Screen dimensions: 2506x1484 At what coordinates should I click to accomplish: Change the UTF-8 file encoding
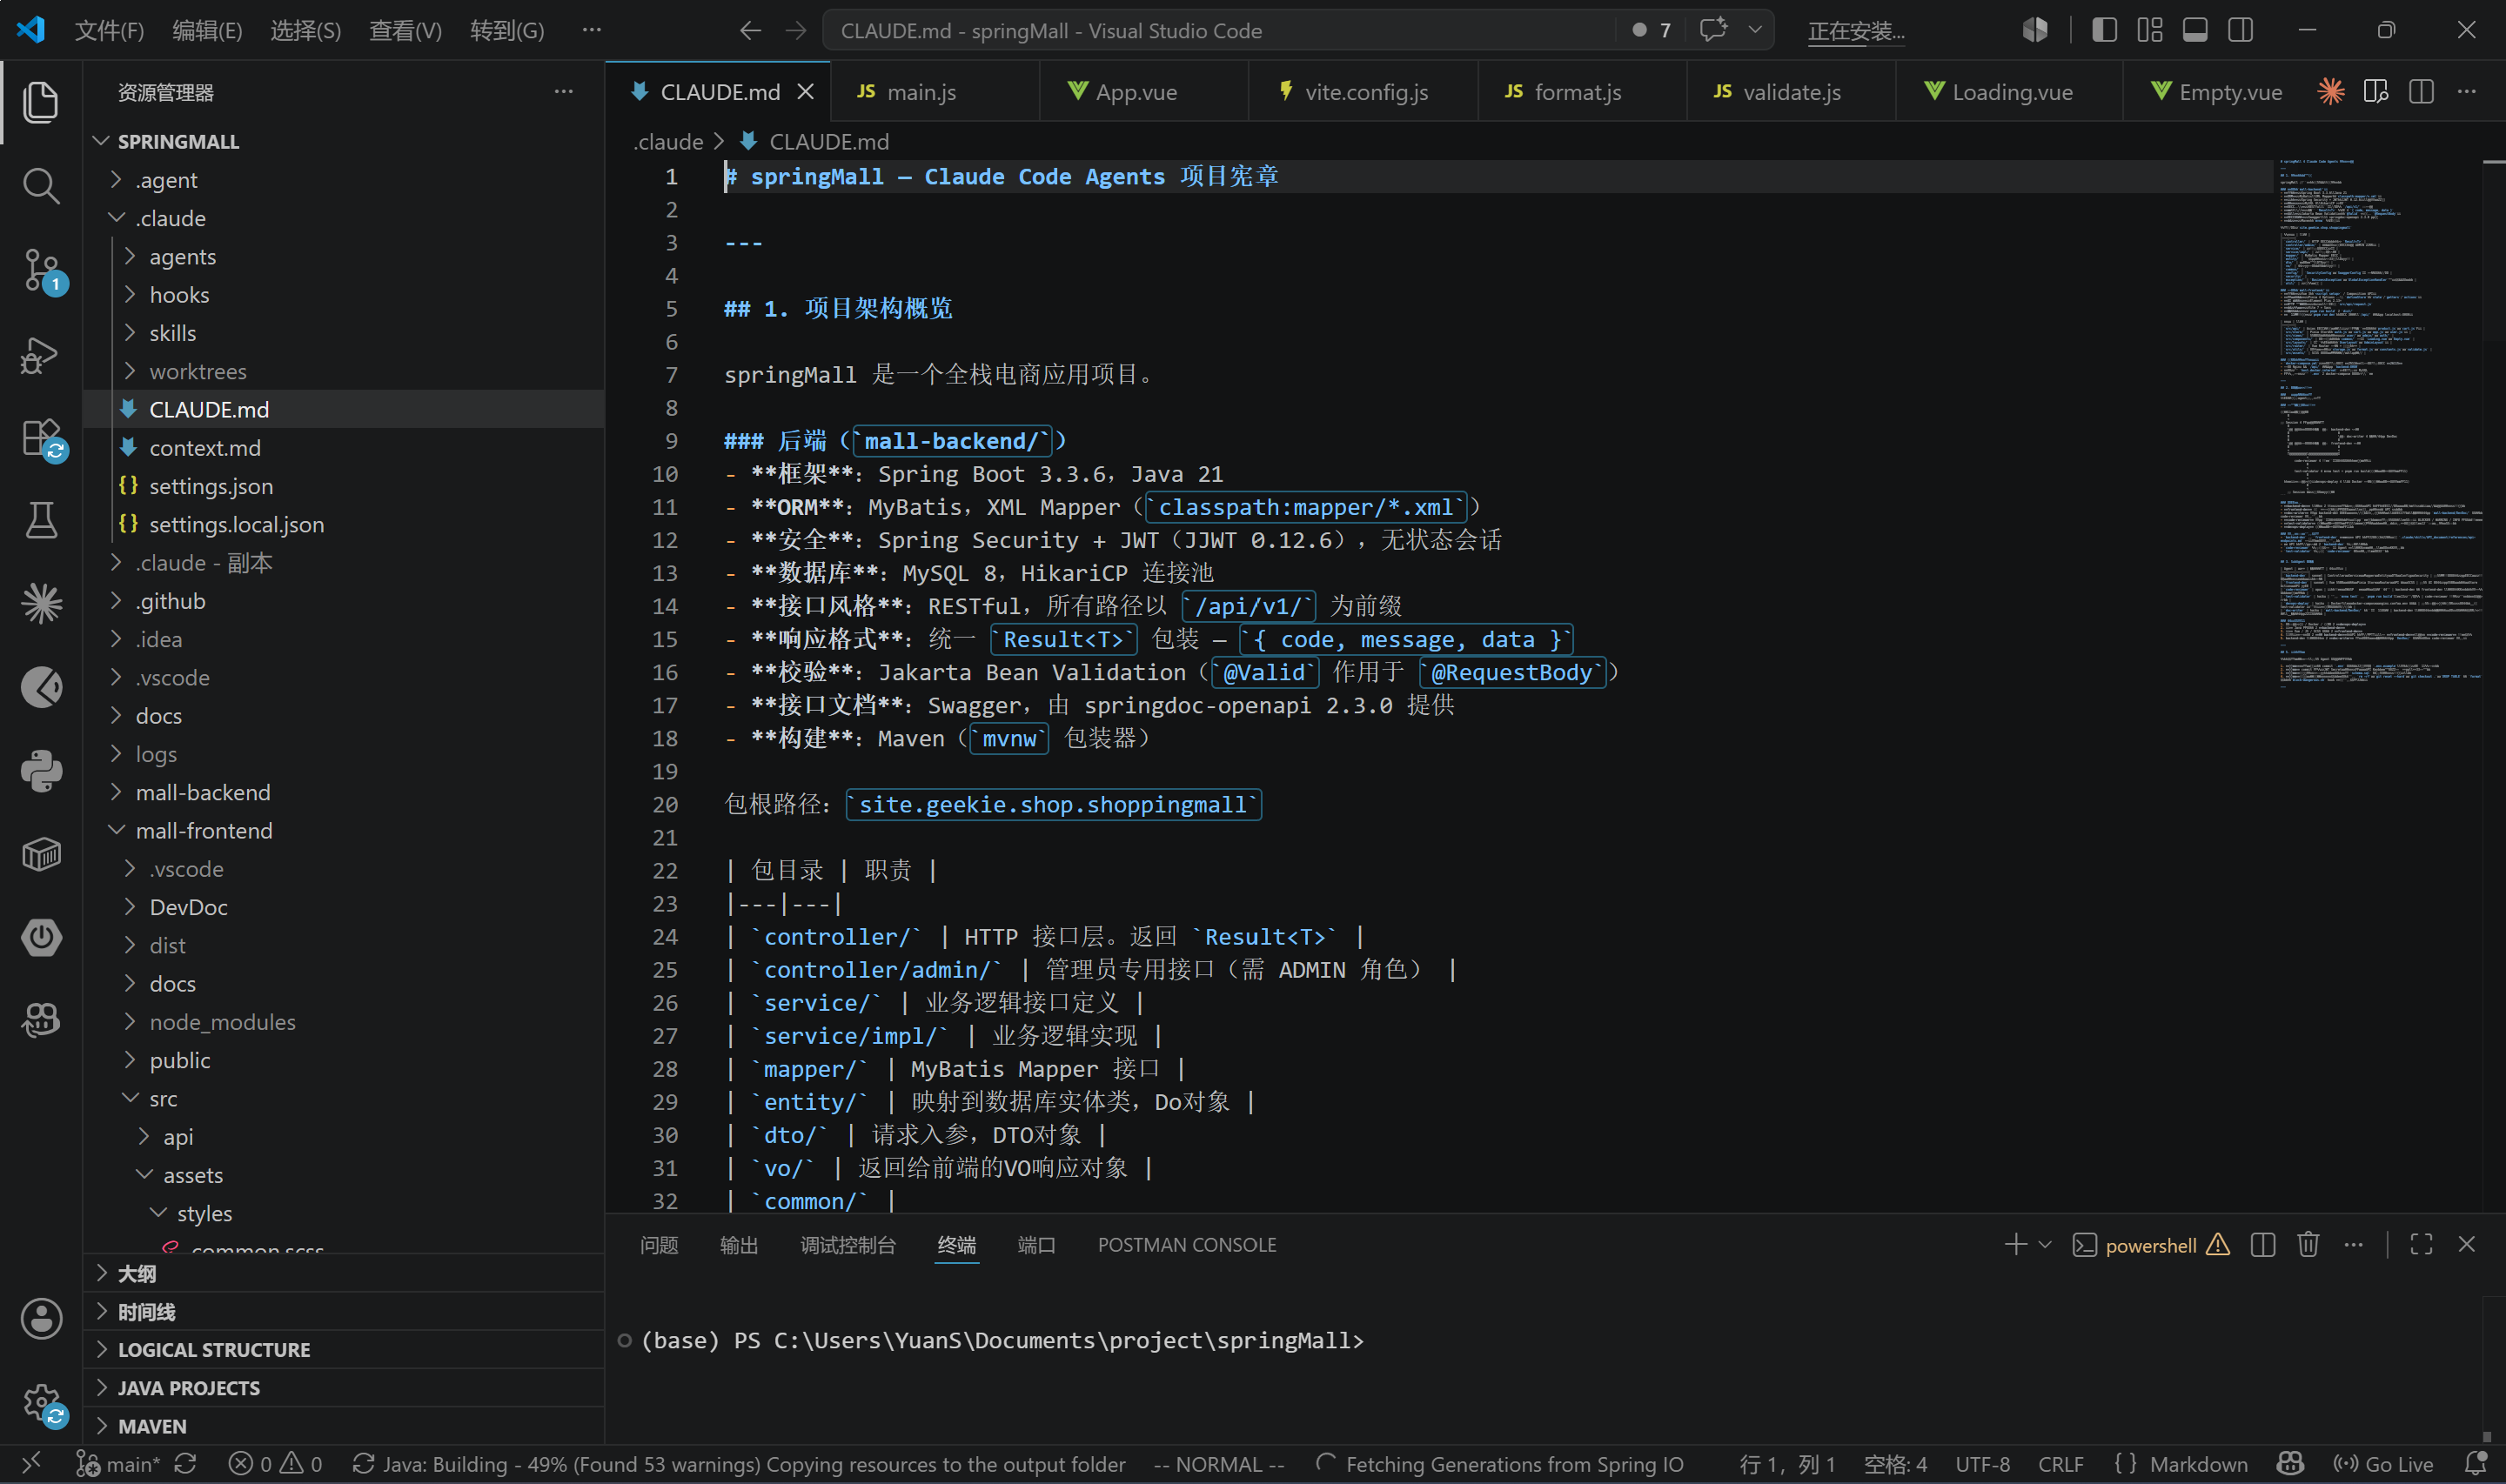[x=1982, y=1464]
